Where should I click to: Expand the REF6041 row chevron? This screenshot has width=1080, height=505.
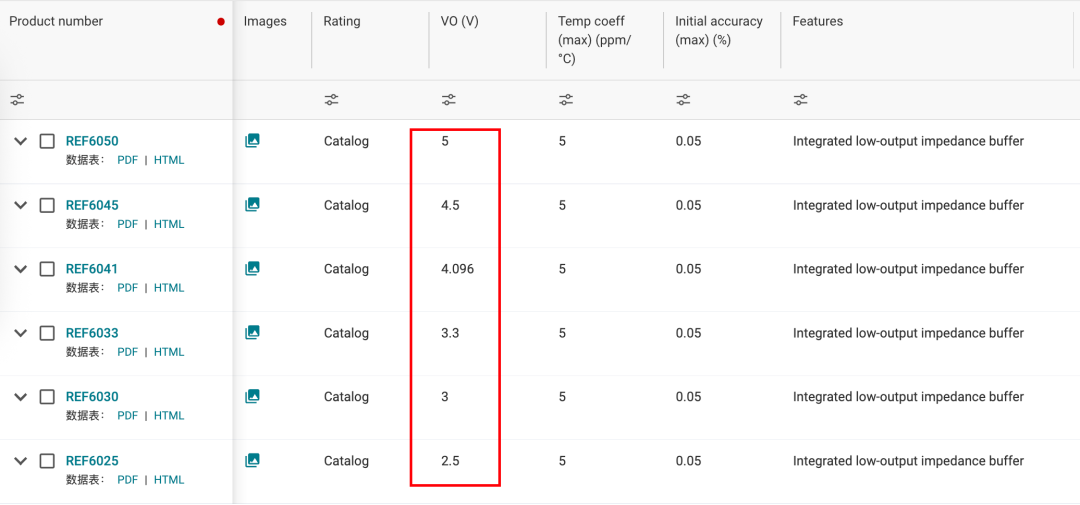[x=20, y=269]
